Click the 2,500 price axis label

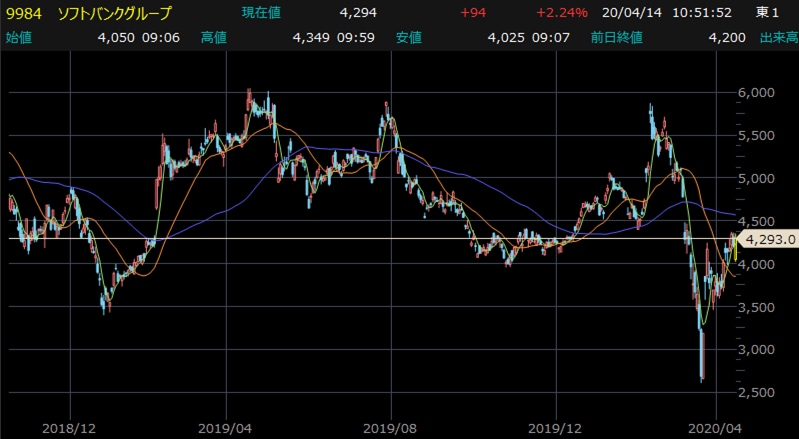[x=757, y=392]
